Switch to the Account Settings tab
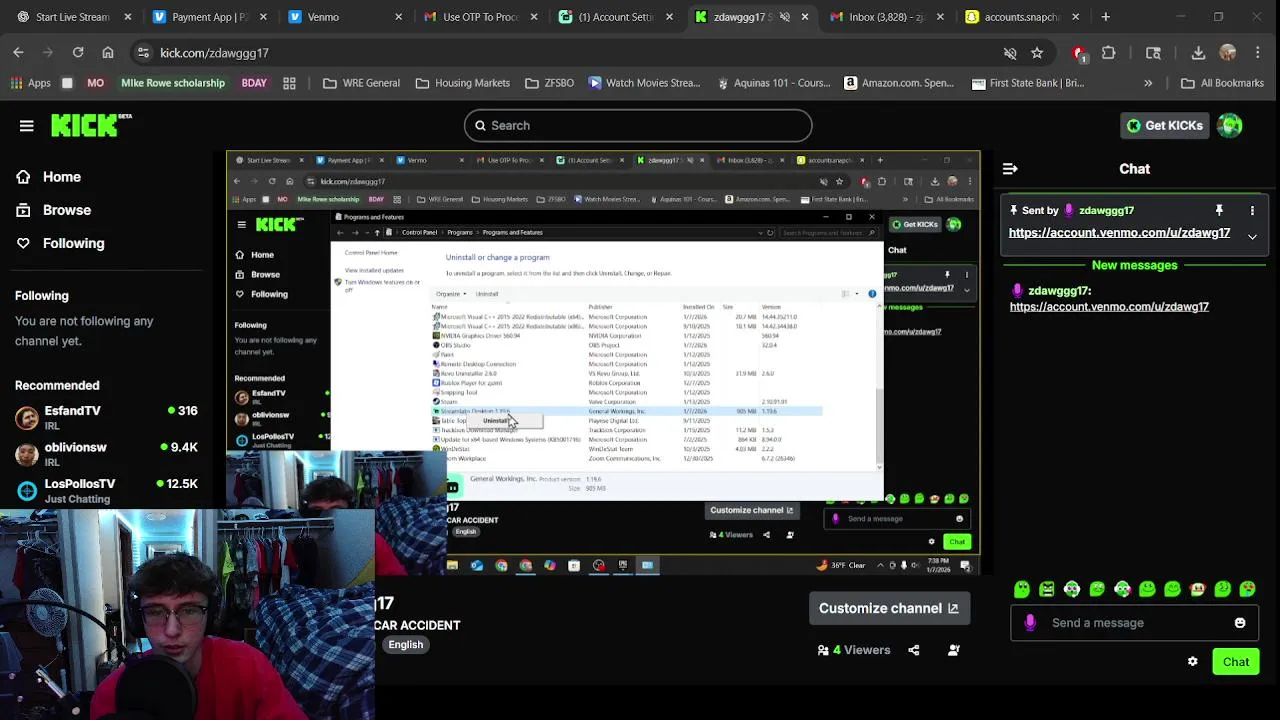 615,17
